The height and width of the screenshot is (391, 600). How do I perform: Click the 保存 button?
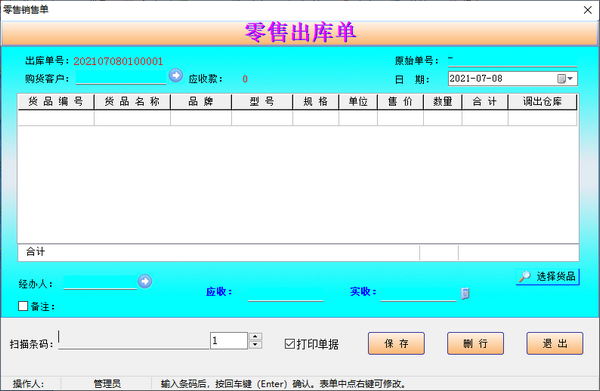coord(396,344)
